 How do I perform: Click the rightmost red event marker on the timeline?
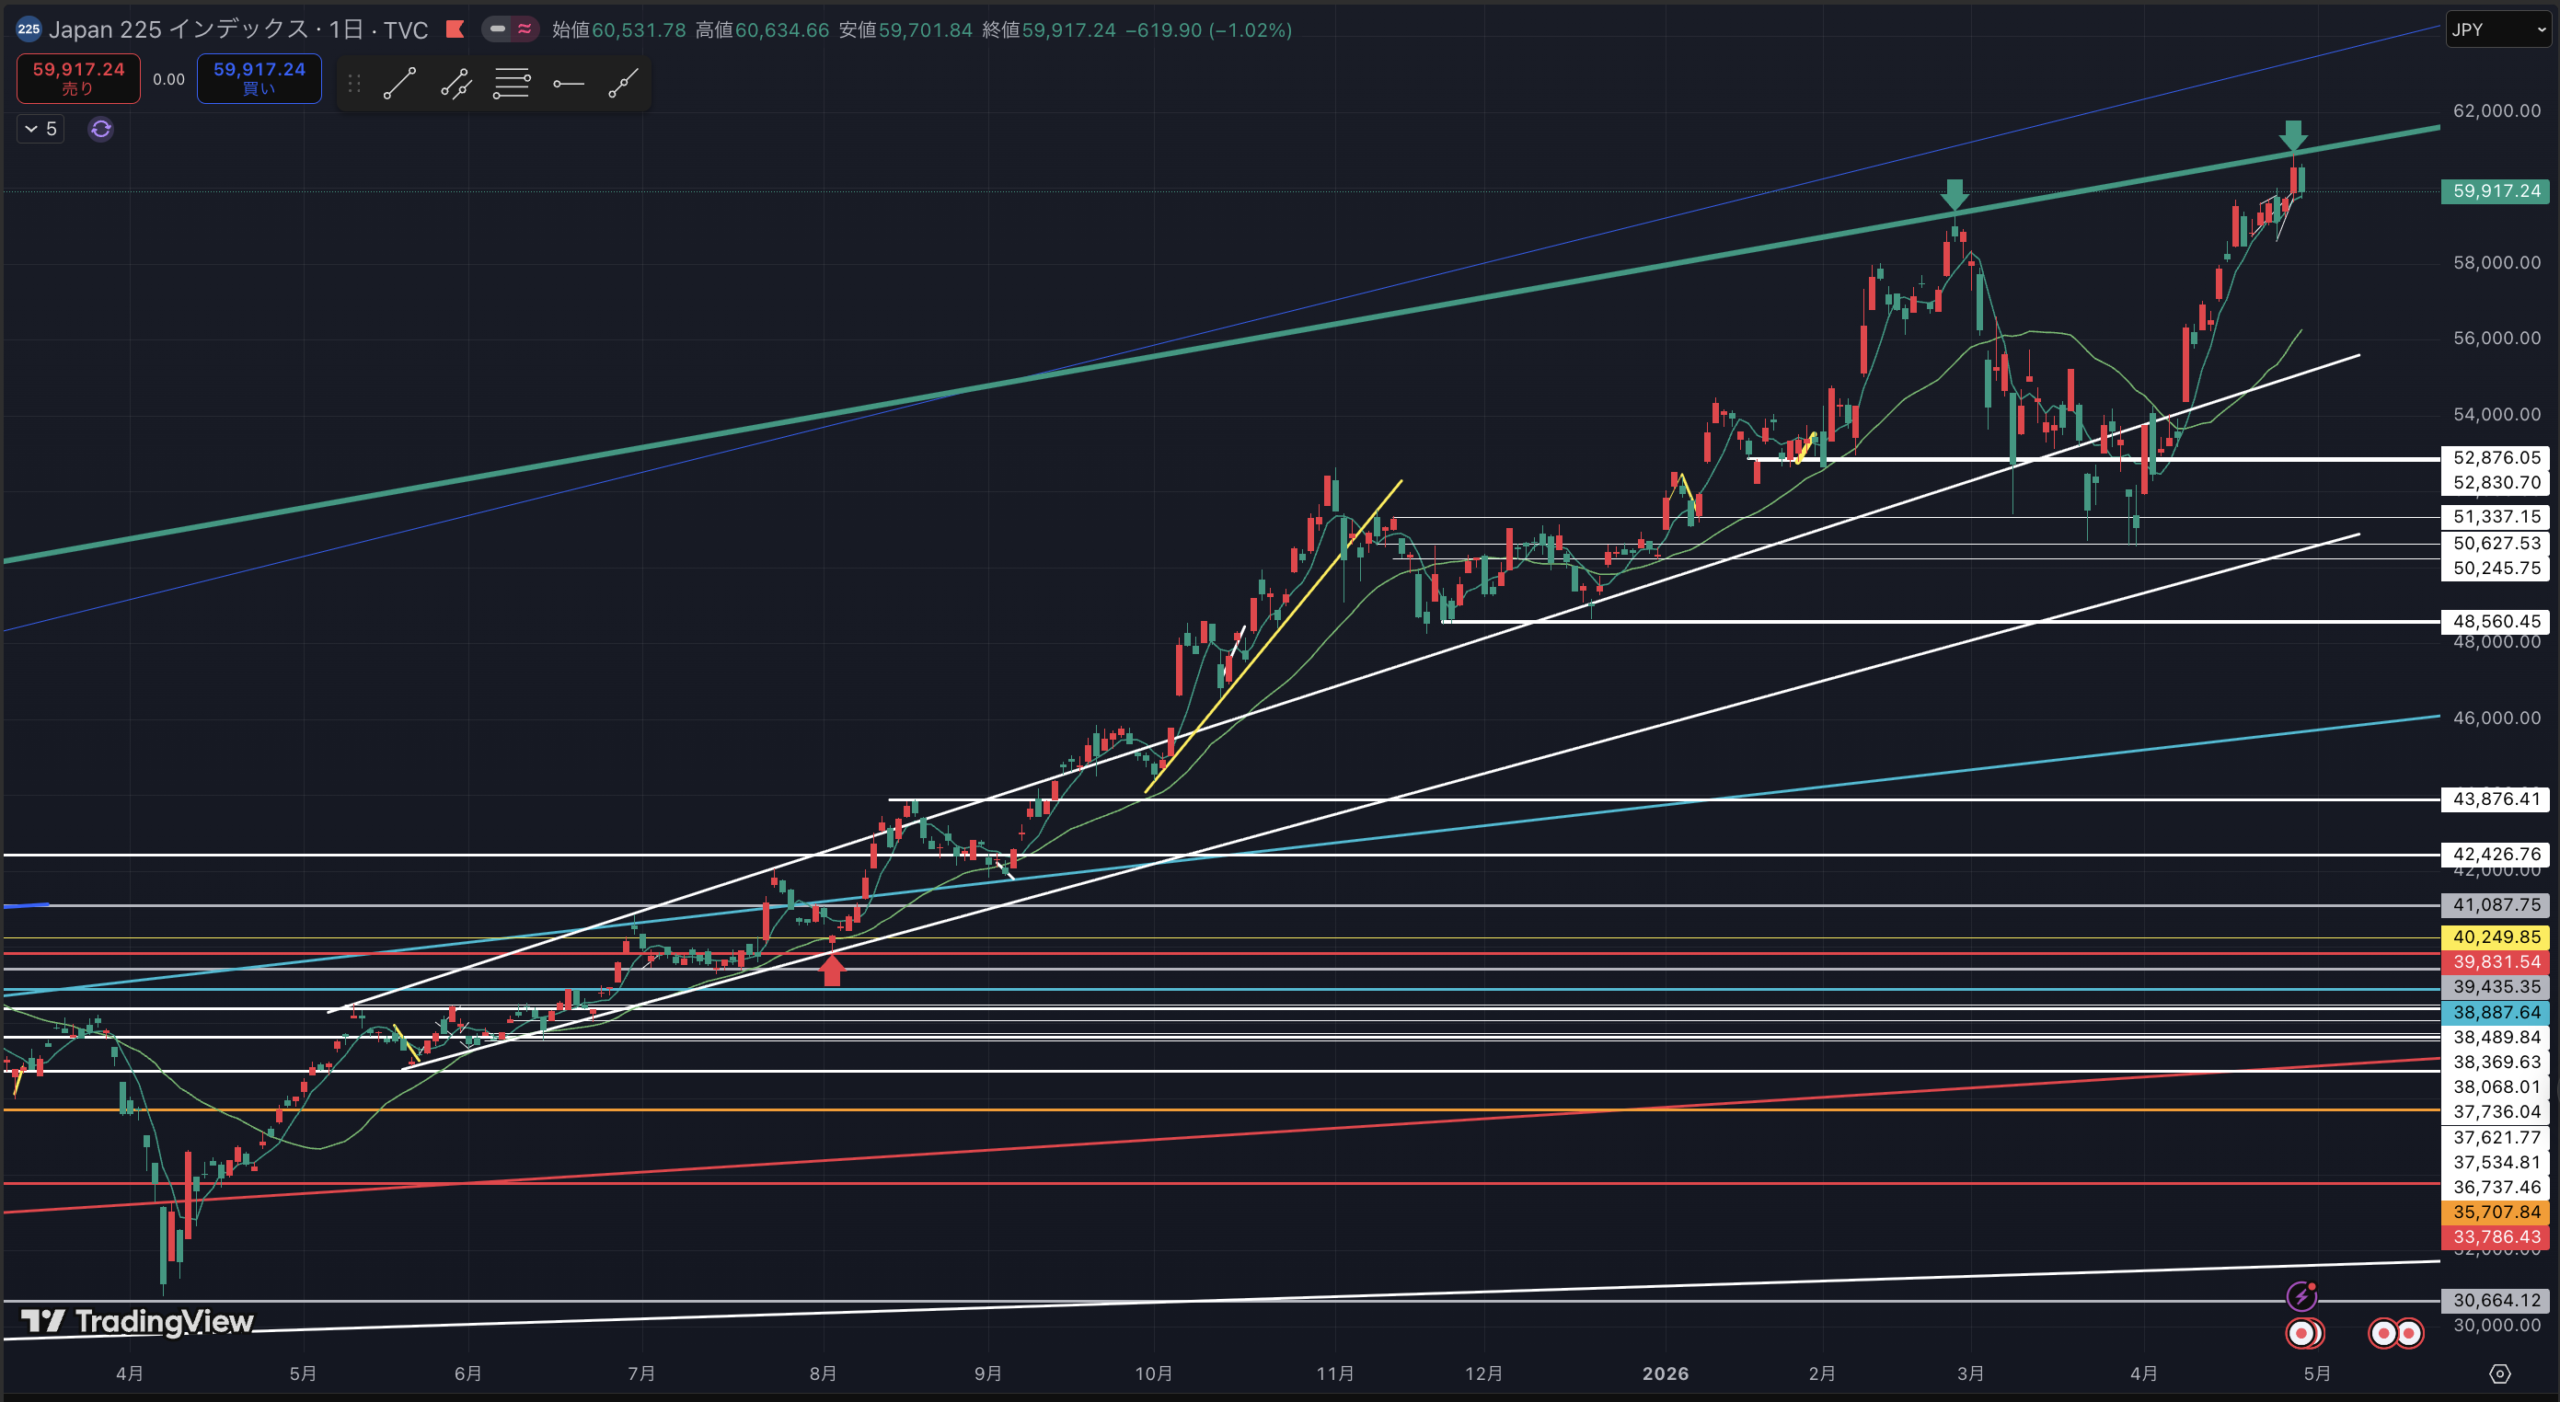(x=2409, y=1333)
